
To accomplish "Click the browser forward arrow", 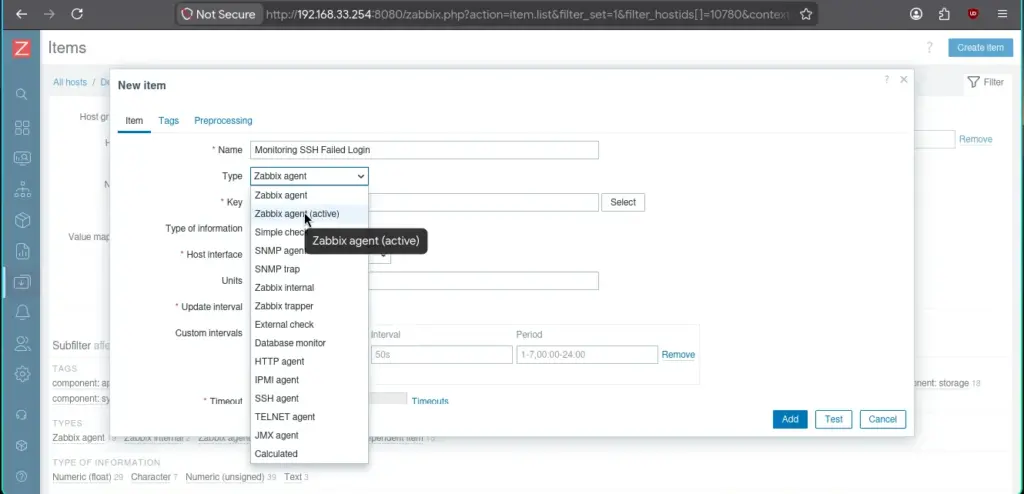I will pos(50,14).
